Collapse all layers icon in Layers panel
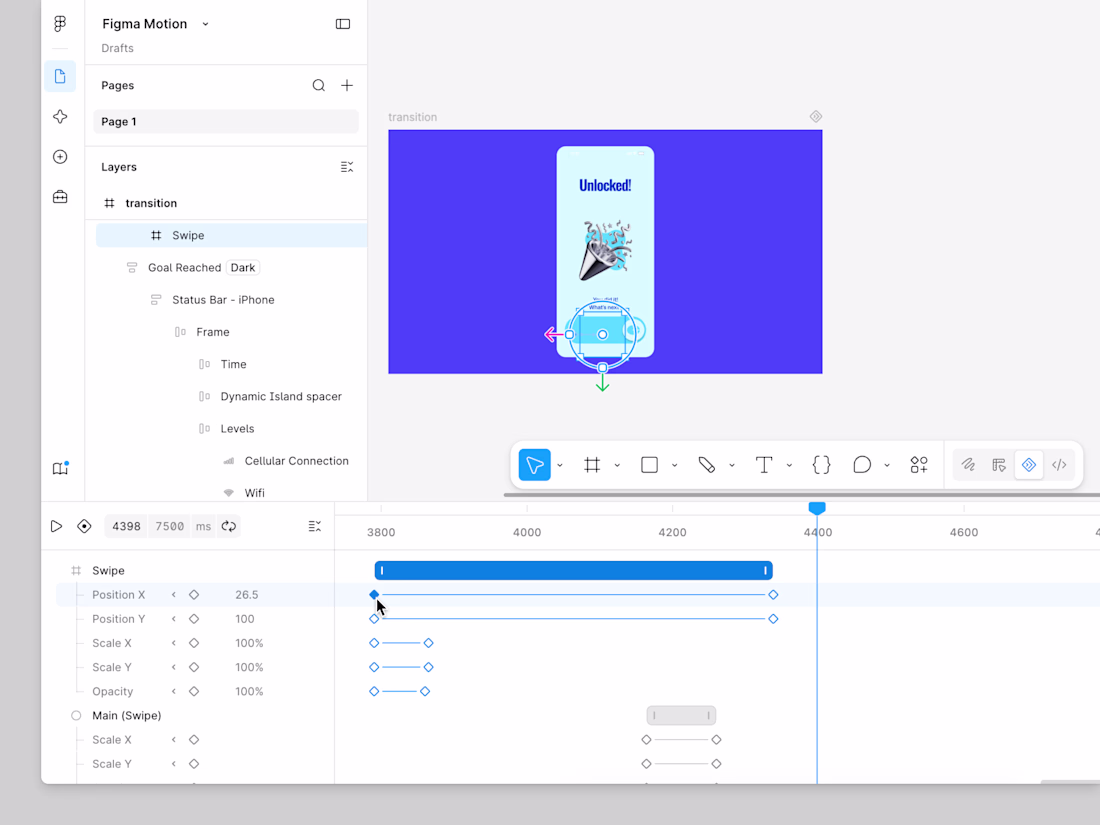The image size is (1100, 825). click(x=347, y=167)
